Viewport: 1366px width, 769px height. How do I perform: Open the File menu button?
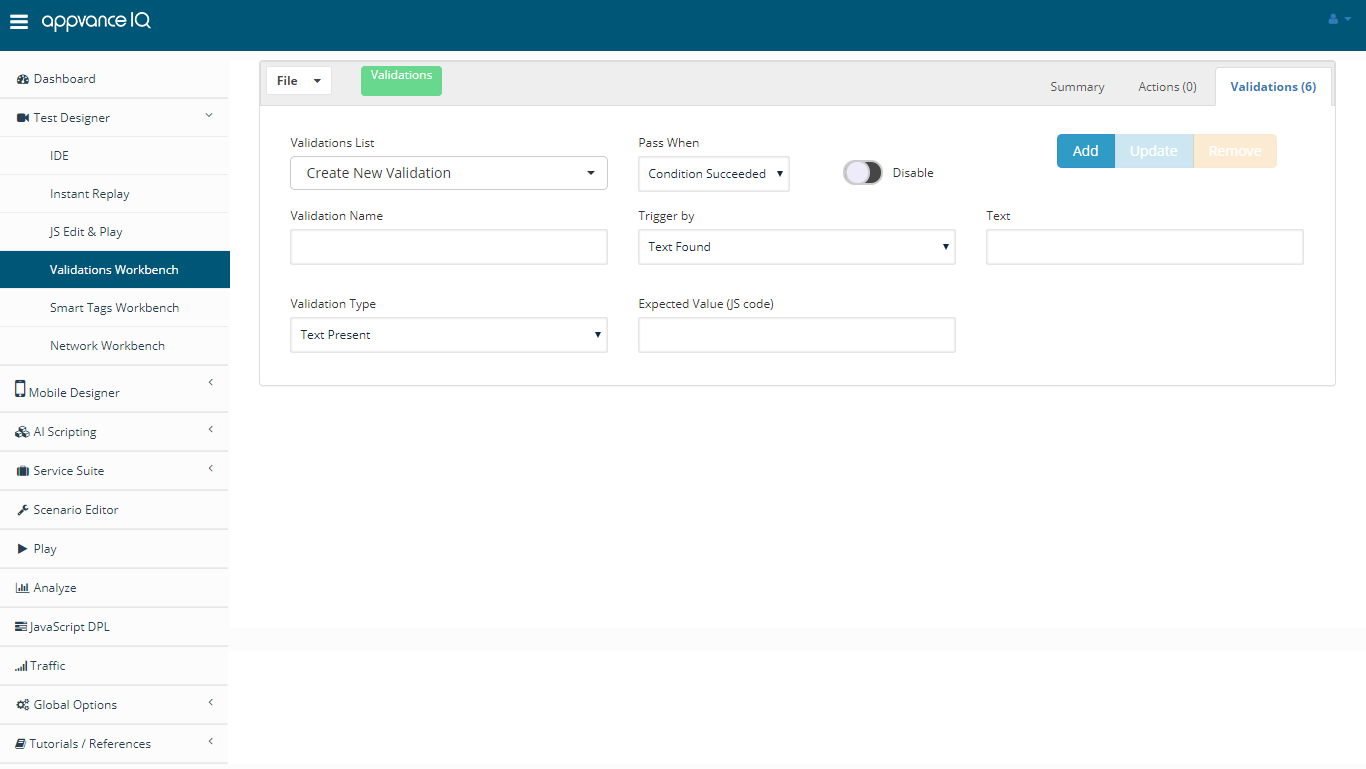[x=299, y=81]
